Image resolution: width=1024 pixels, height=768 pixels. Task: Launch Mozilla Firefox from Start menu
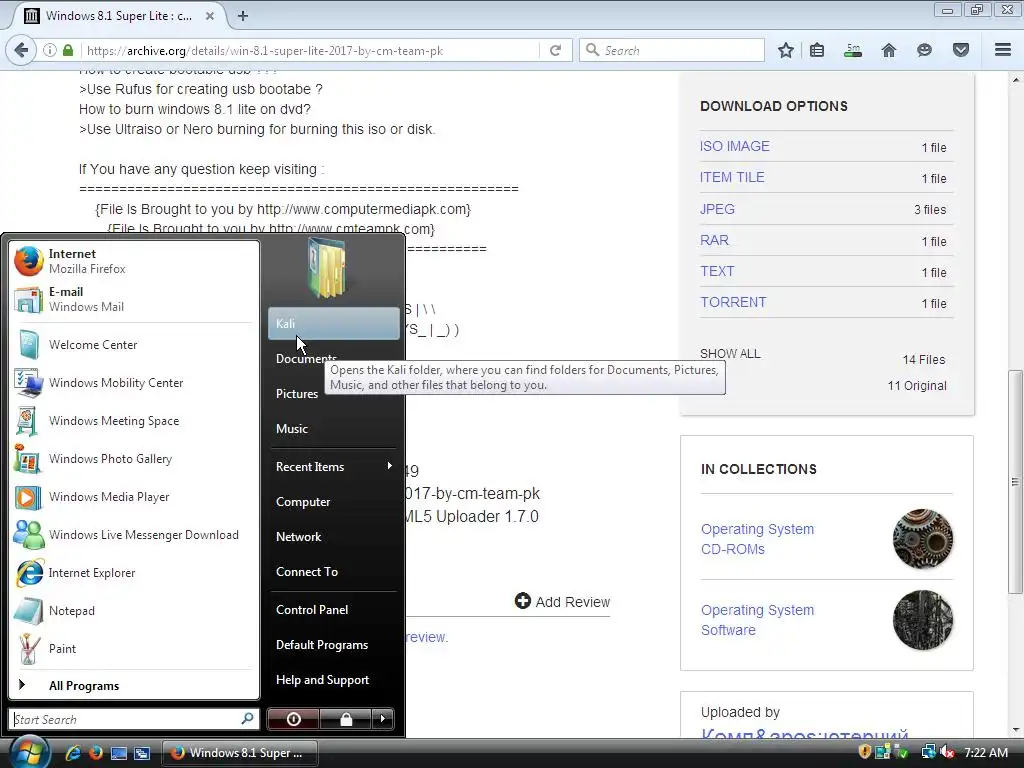click(x=133, y=261)
